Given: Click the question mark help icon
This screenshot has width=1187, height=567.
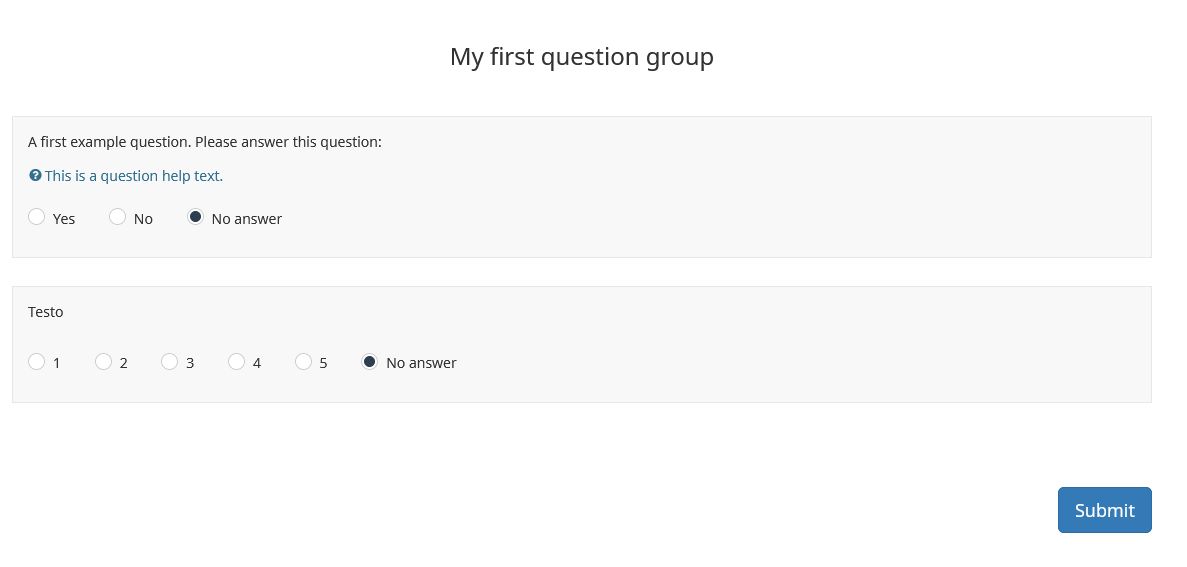Looking at the screenshot, I should click(x=35, y=176).
